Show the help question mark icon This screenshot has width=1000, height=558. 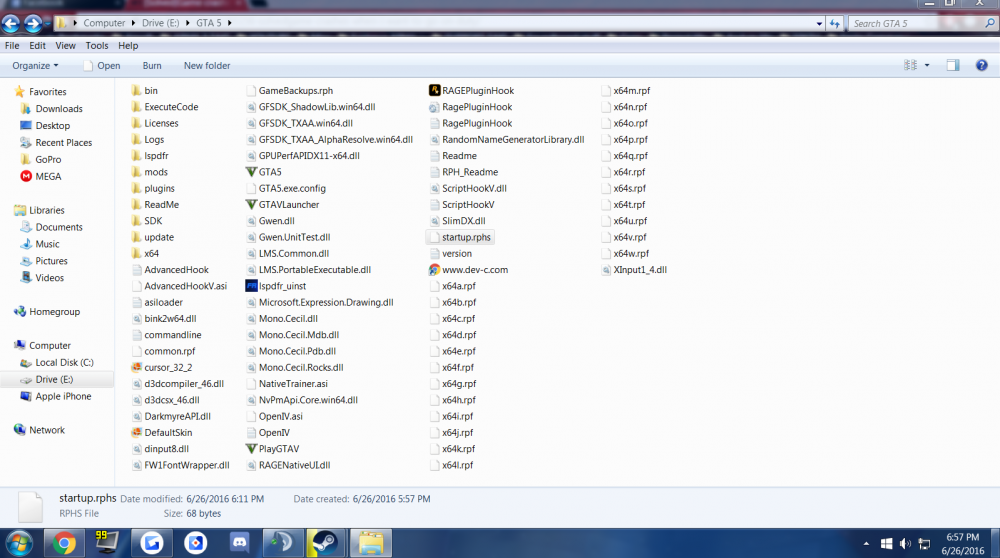coord(982,65)
